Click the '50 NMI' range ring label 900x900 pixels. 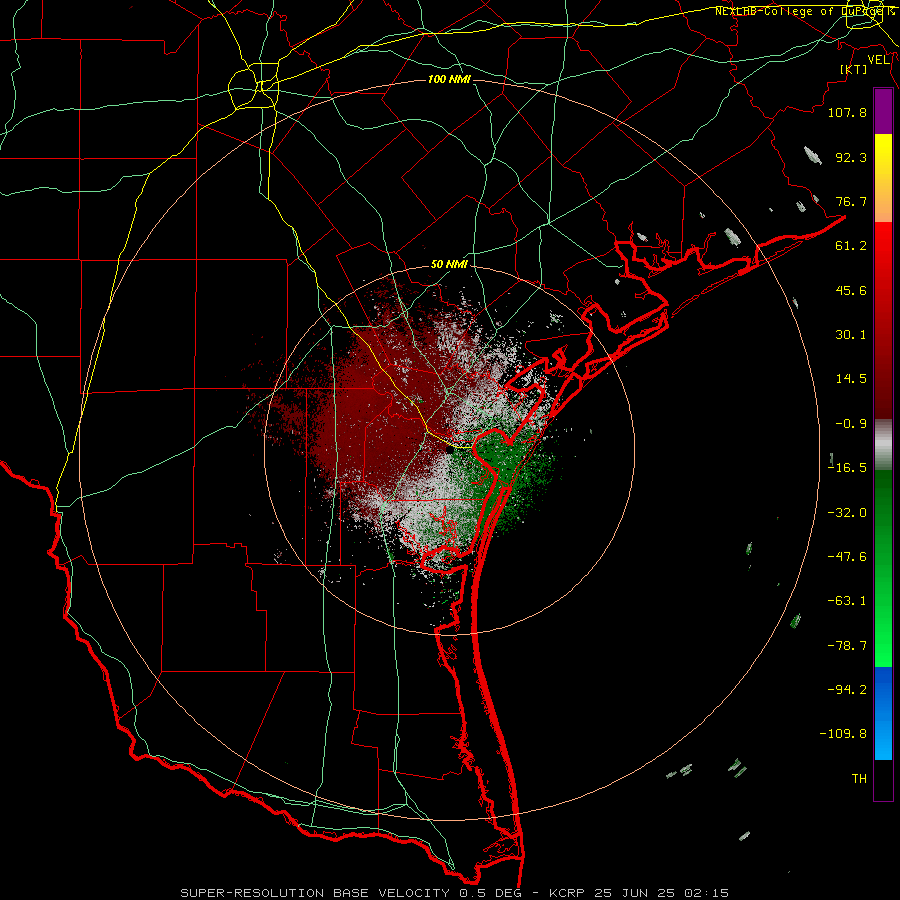(x=449, y=264)
